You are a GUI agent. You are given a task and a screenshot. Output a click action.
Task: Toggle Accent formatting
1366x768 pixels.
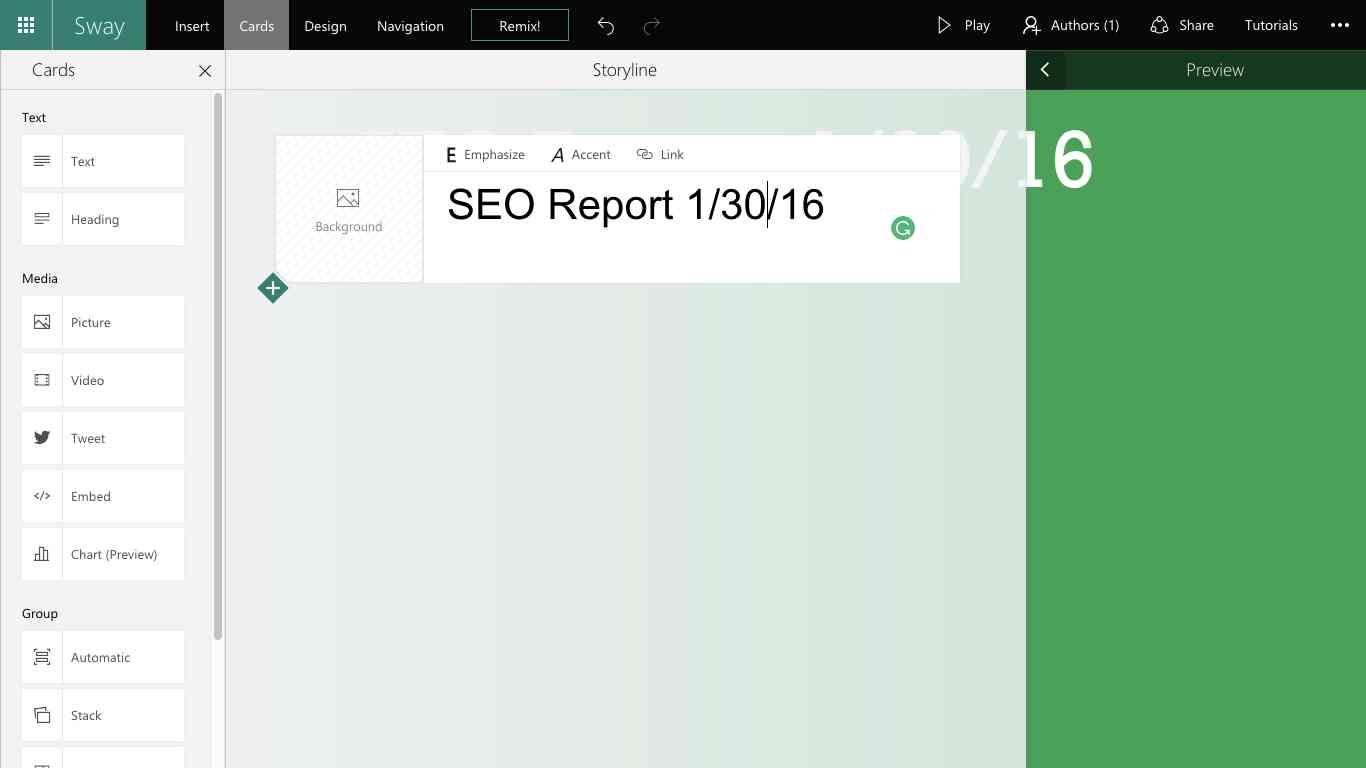click(x=581, y=154)
